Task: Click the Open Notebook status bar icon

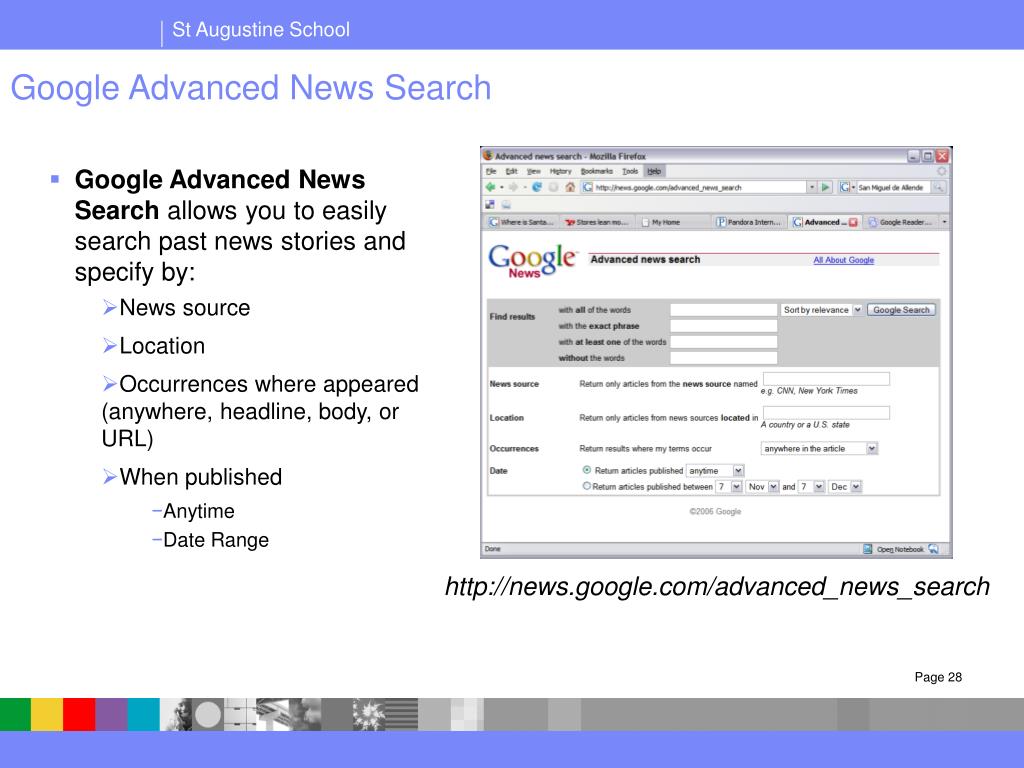Action: pyautogui.click(x=867, y=549)
